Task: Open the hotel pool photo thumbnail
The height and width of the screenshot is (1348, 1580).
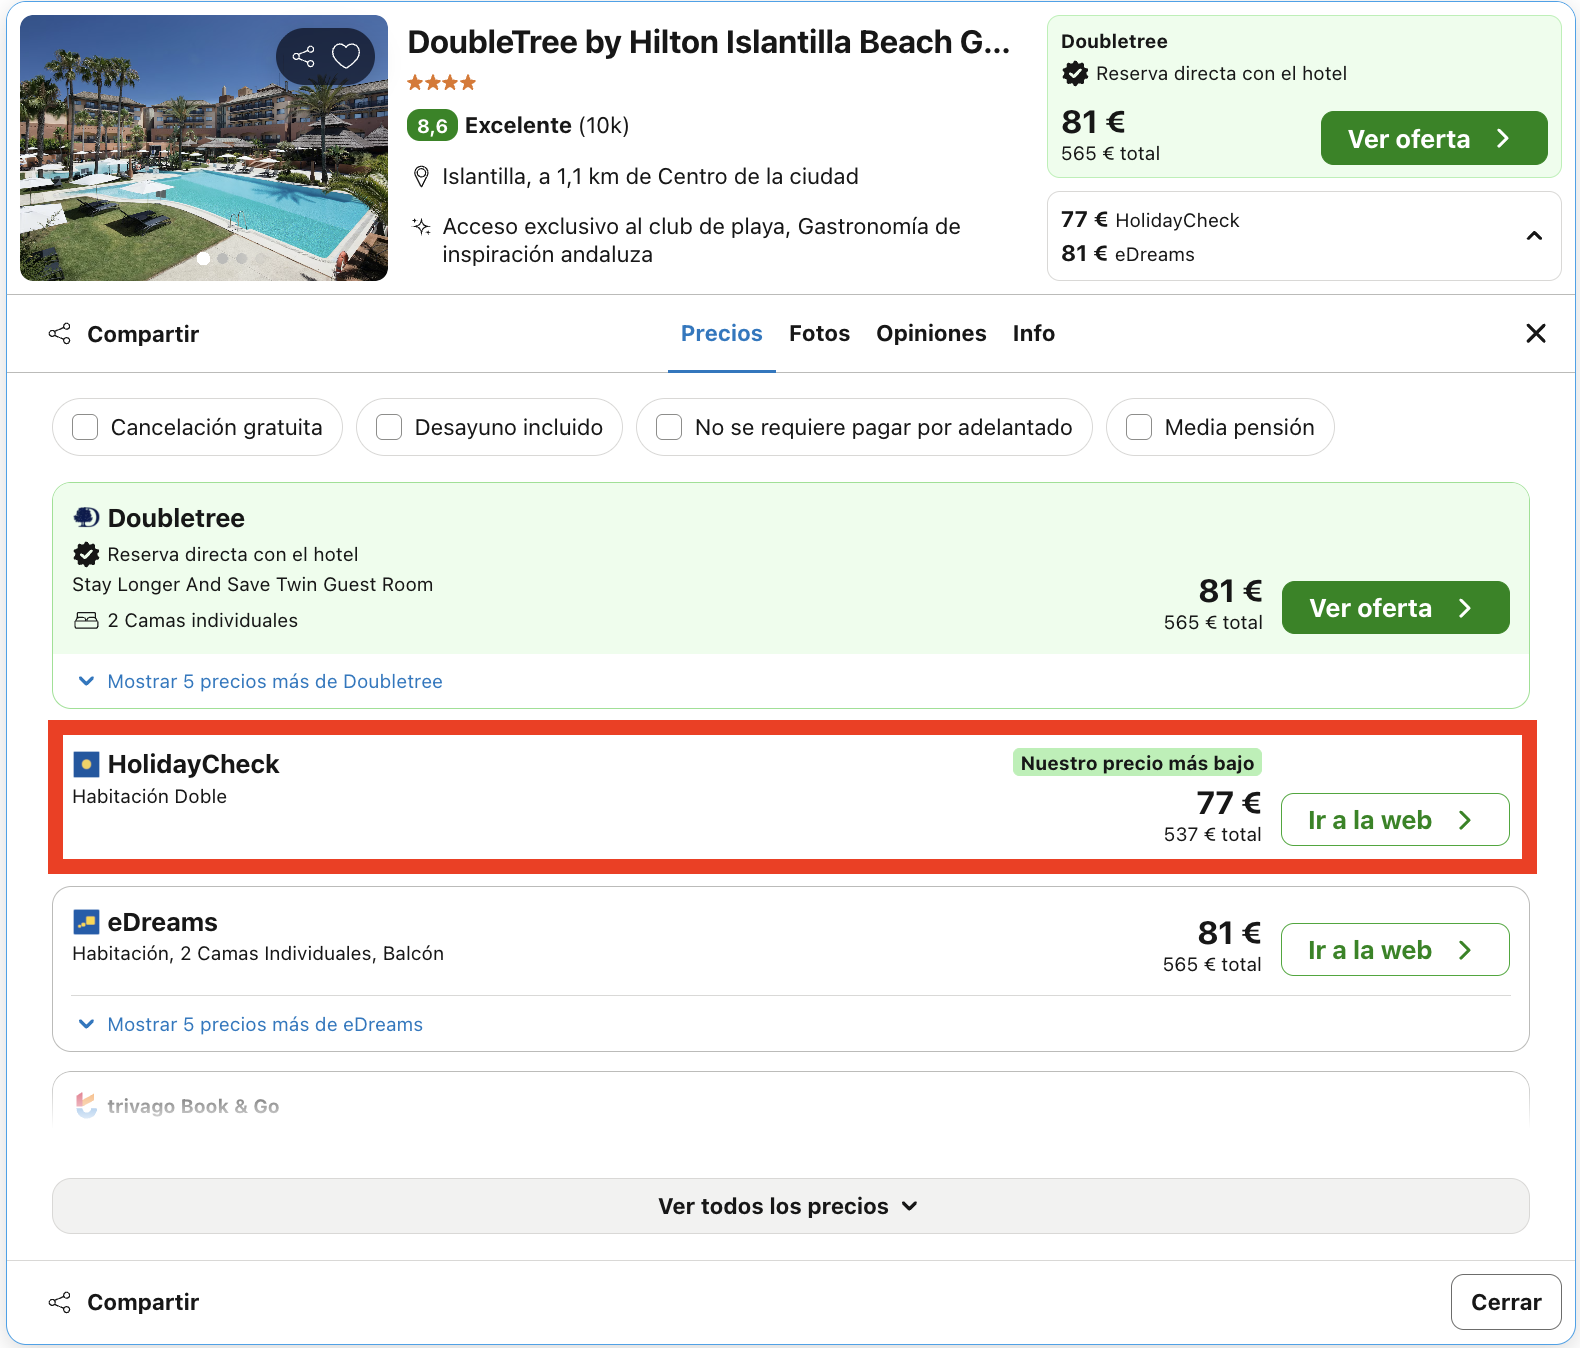Action: coord(204,148)
